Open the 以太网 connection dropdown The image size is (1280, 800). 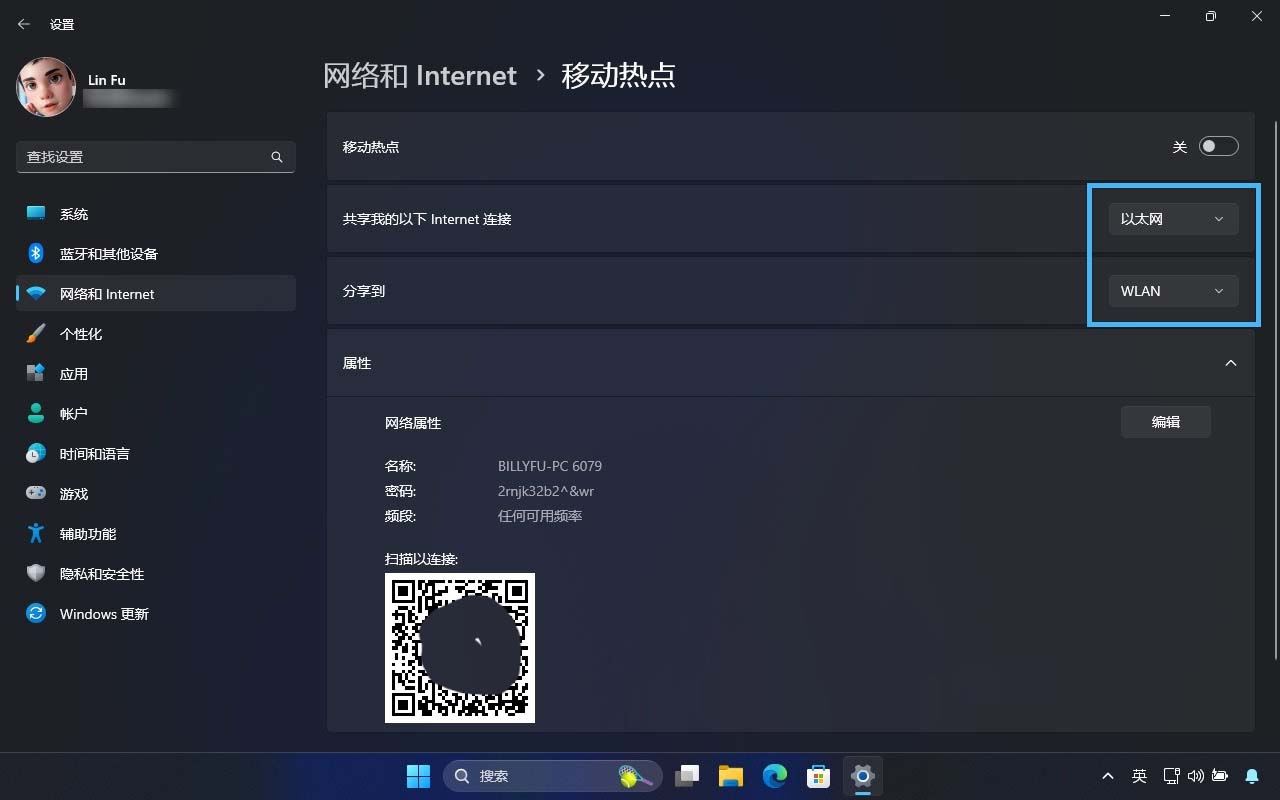tap(1171, 218)
